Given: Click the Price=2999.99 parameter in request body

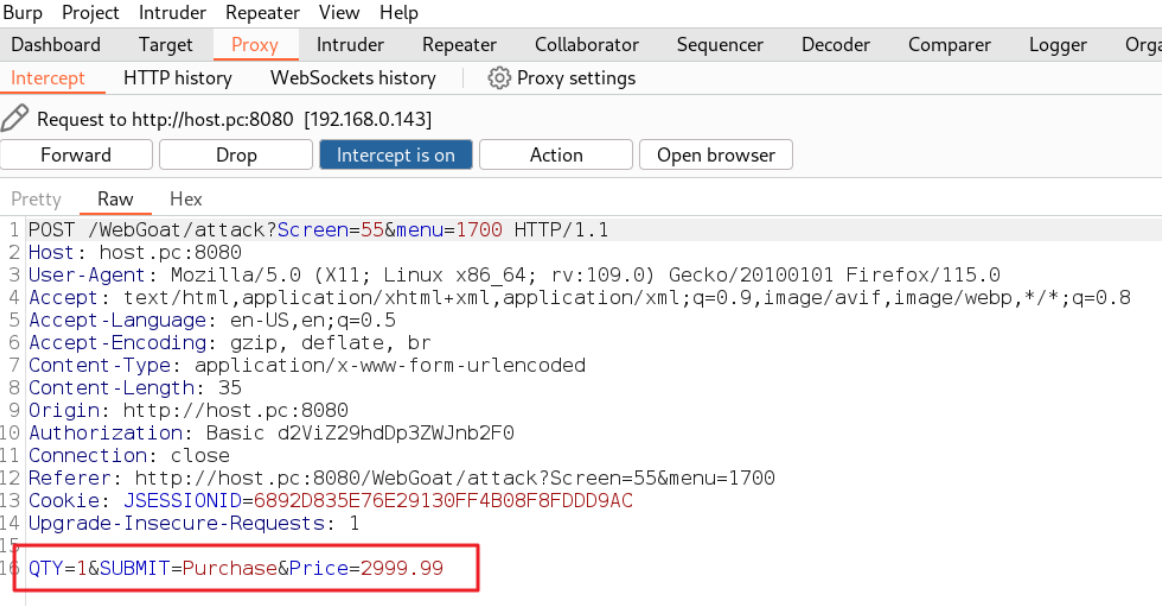Looking at the screenshot, I should [x=366, y=568].
